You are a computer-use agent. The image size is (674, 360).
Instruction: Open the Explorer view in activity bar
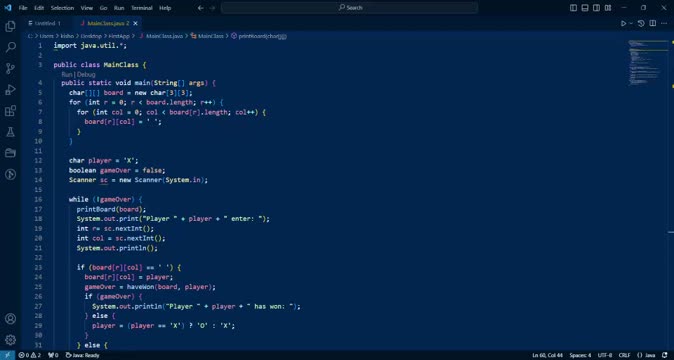[x=10, y=27]
